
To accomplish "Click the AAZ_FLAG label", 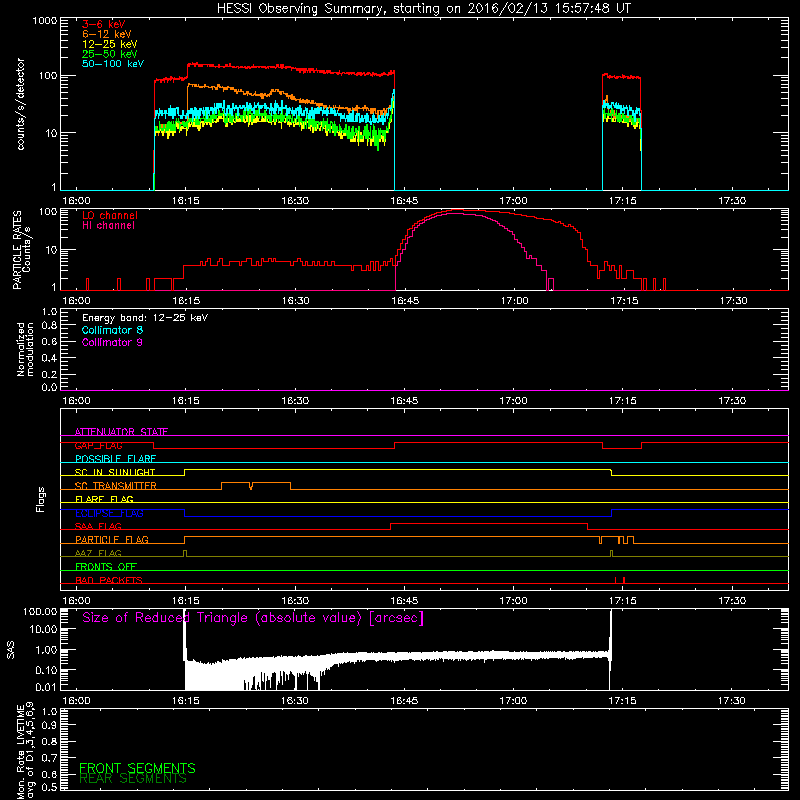I will (x=98, y=553).
